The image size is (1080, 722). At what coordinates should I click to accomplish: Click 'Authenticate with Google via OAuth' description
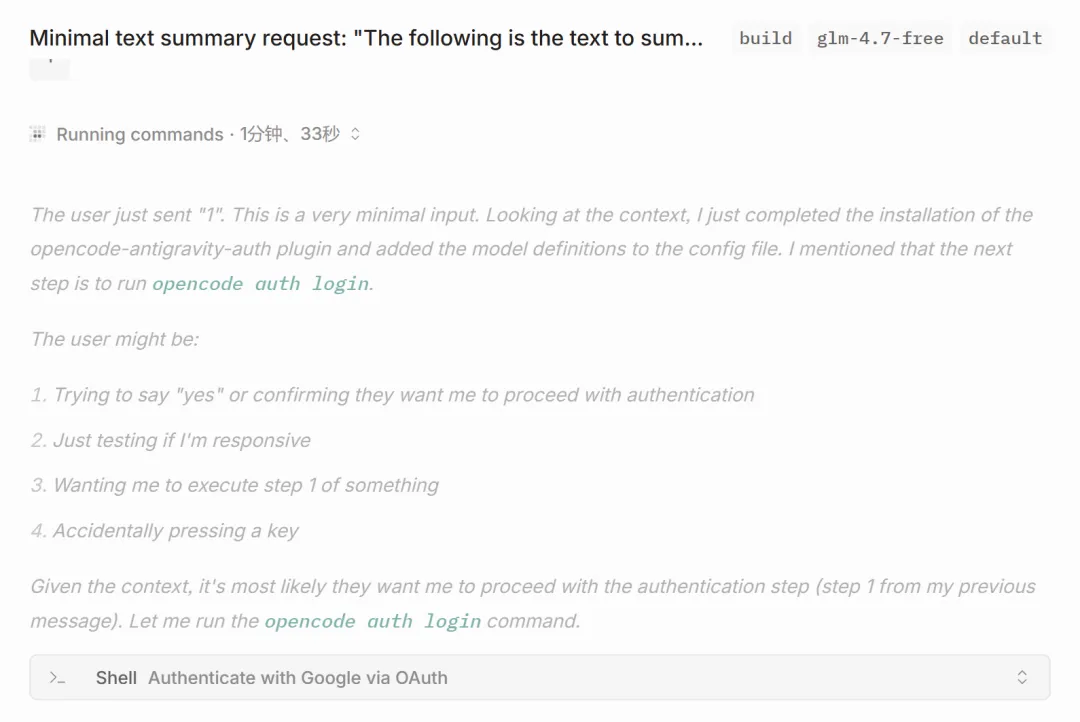298,678
